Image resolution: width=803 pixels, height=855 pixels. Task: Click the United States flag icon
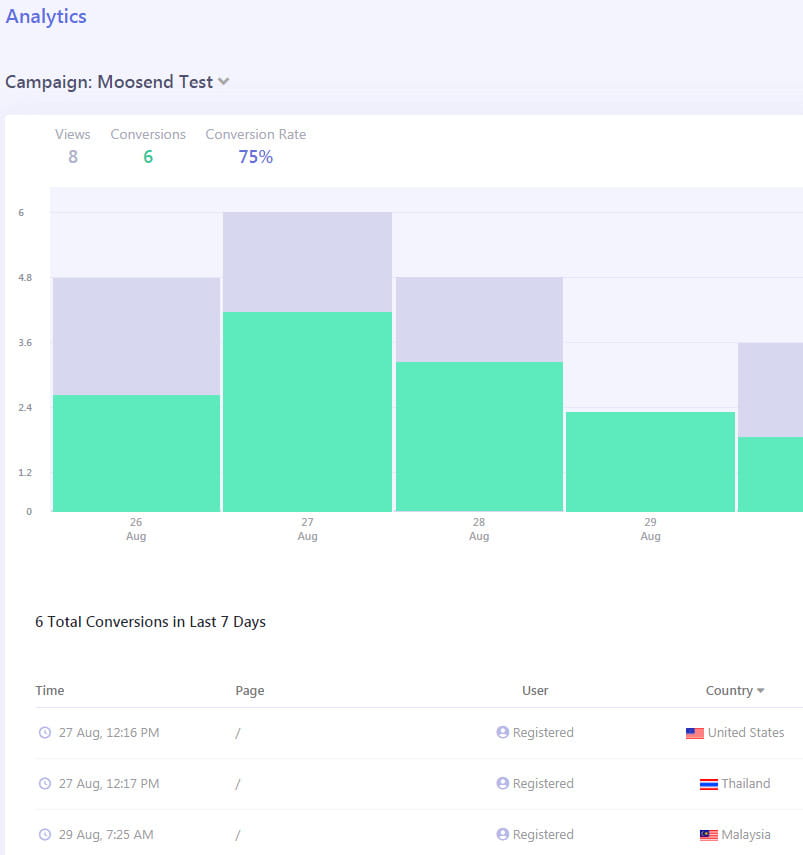[x=695, y=733]
